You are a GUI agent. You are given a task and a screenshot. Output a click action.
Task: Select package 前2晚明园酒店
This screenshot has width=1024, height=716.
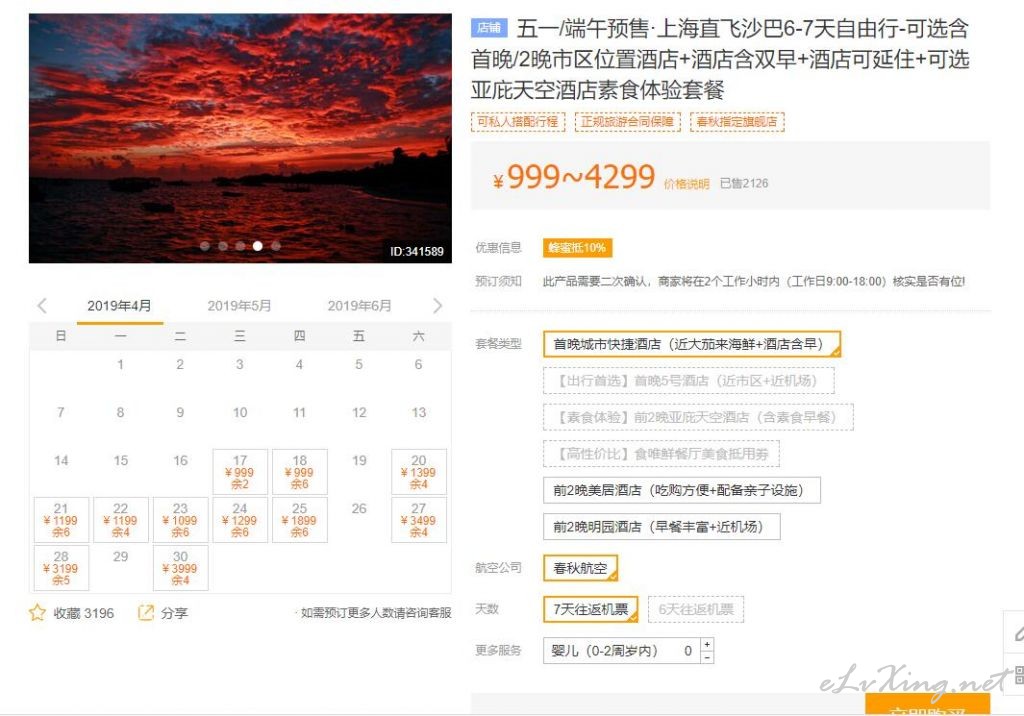click(x=662, y=527)
